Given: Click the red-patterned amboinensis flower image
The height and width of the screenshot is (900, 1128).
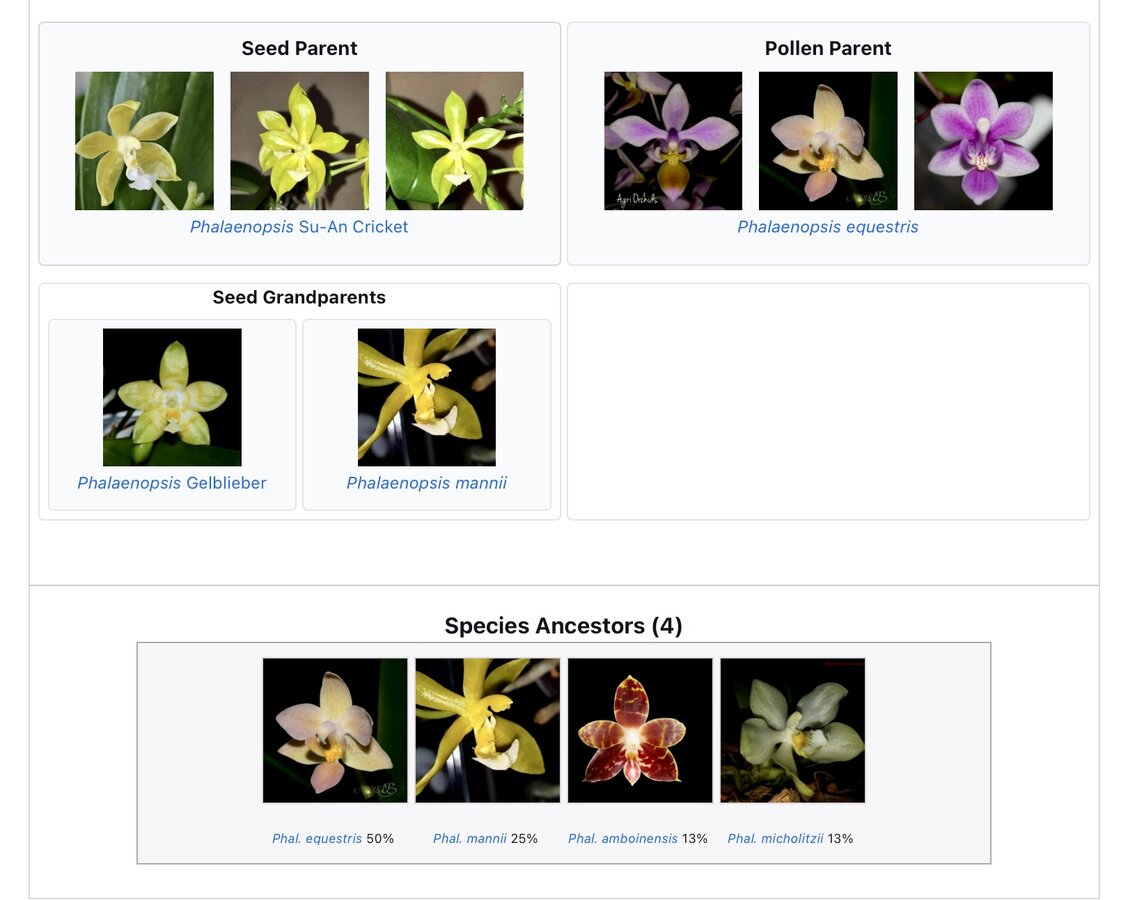Looking at the screenshot, I should 640,730.
